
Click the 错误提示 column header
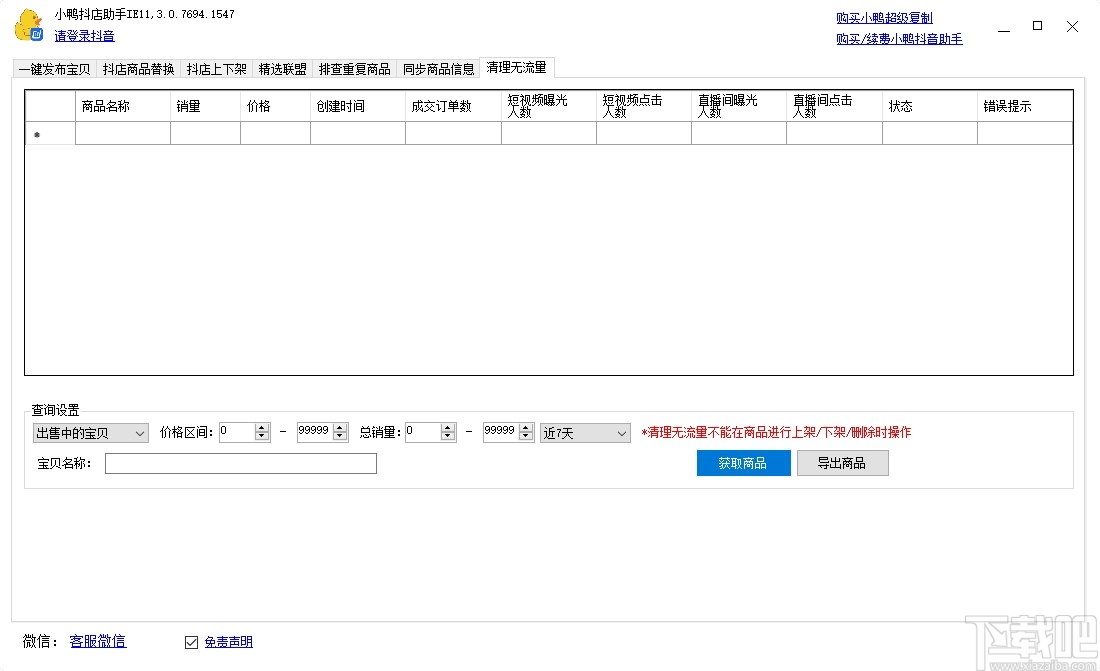tap(1025, 106)
